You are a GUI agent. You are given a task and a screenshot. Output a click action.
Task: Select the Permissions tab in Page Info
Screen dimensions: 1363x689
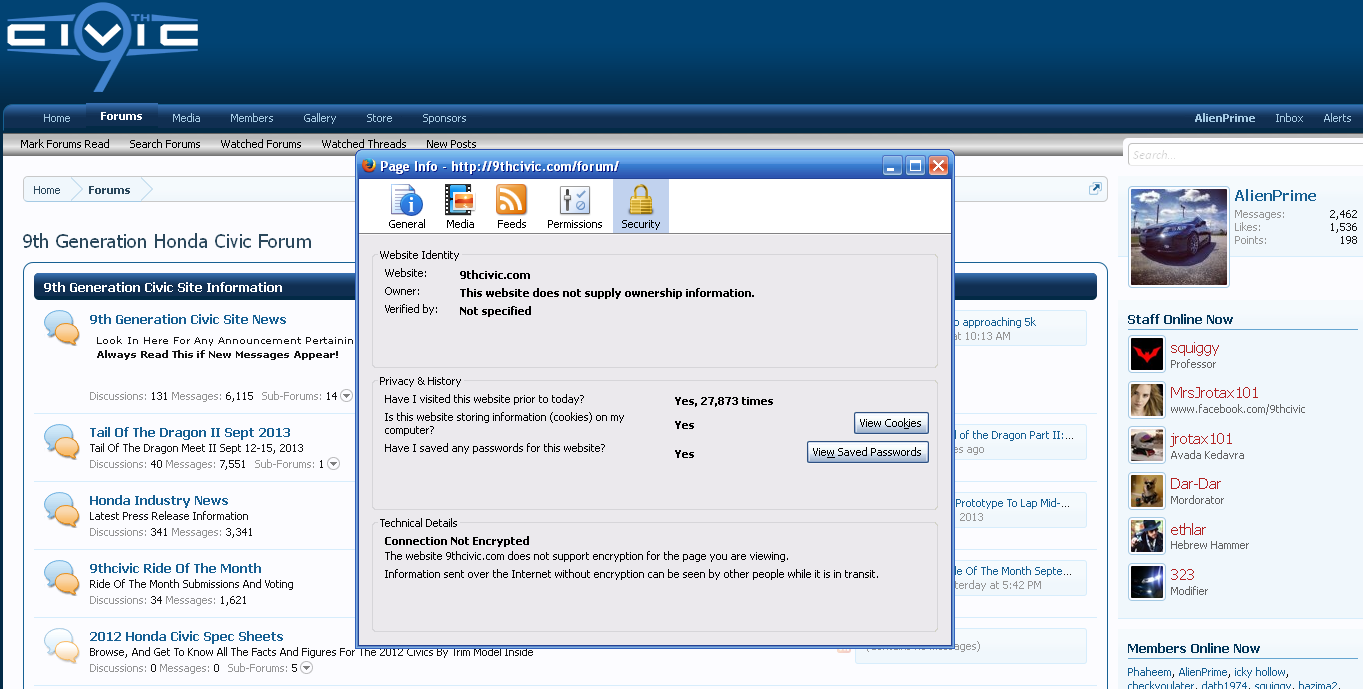click(x=574, y=207)
